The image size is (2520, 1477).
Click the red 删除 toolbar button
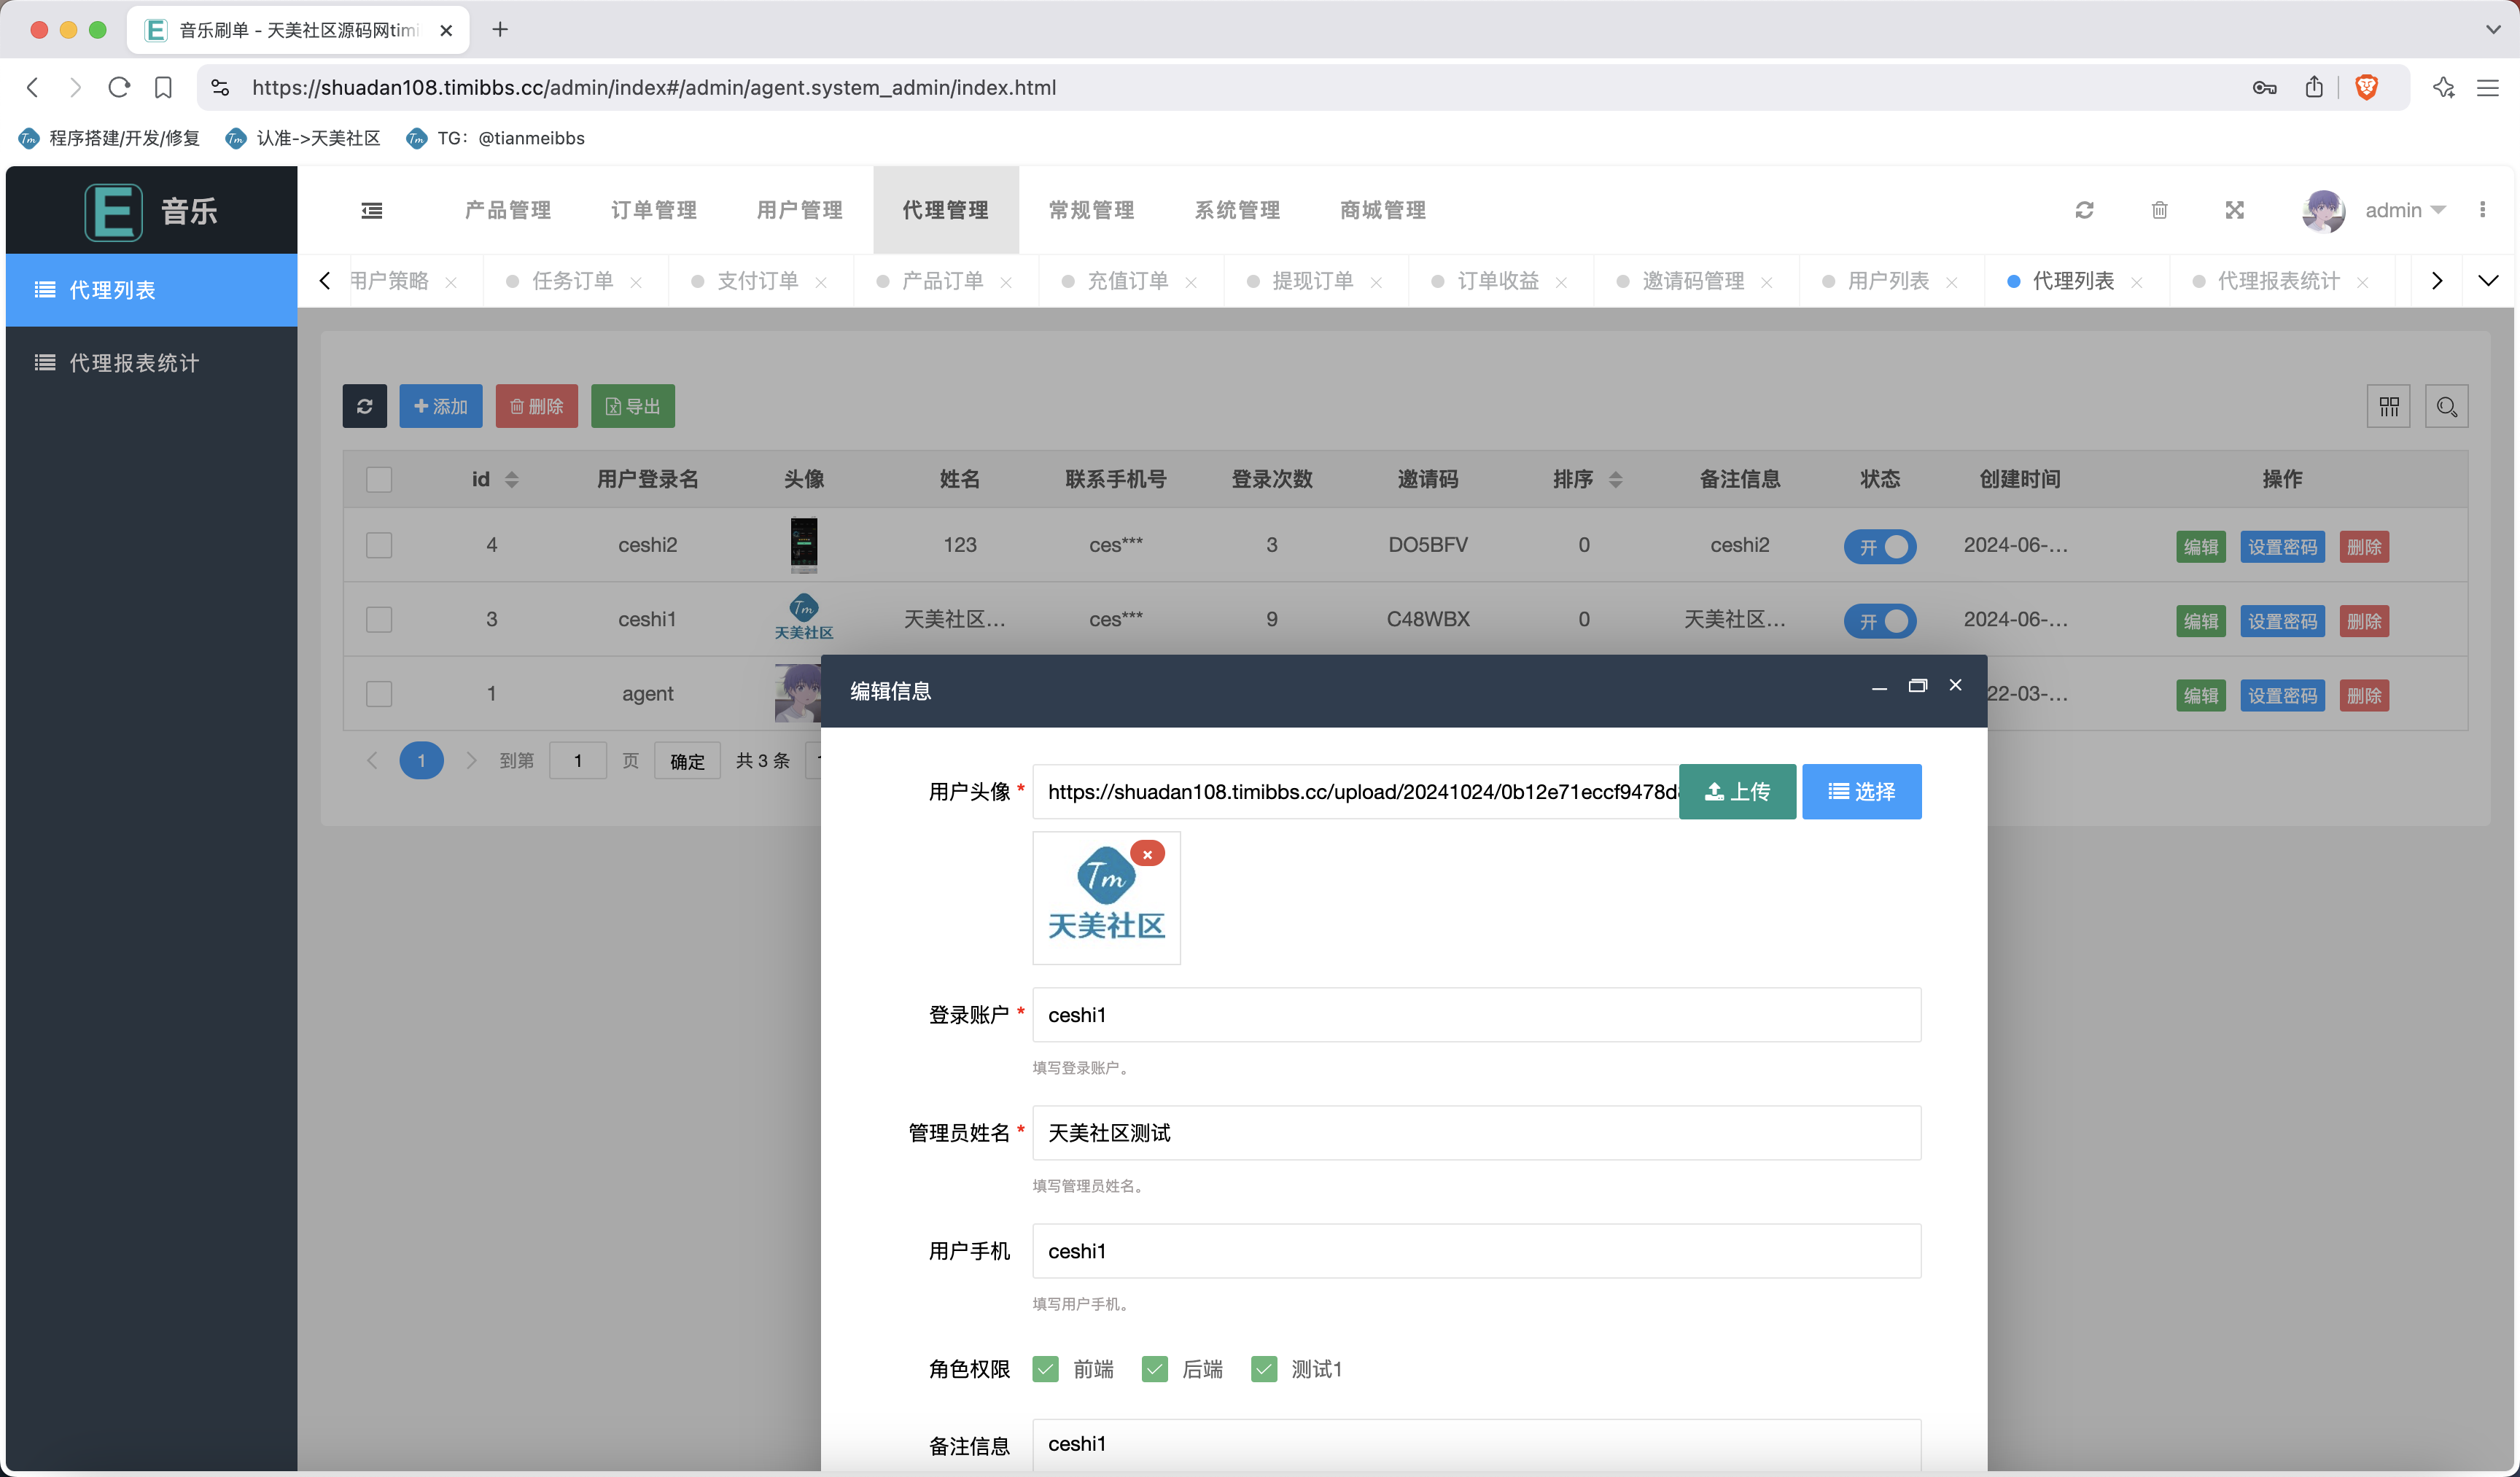537,406
